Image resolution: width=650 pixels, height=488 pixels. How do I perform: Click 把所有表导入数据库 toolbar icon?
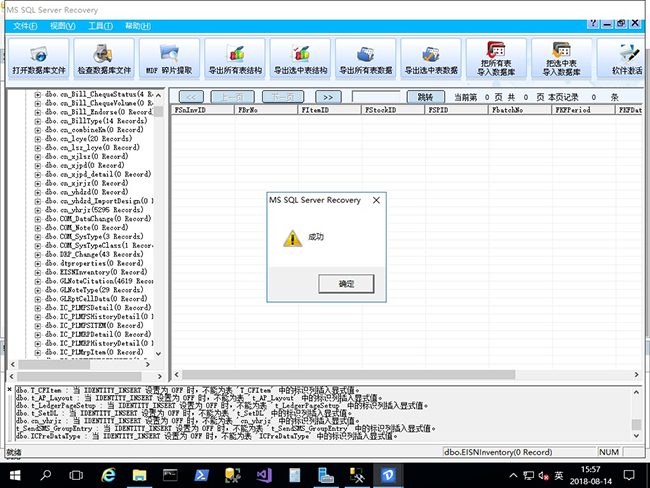coord(497,59)
